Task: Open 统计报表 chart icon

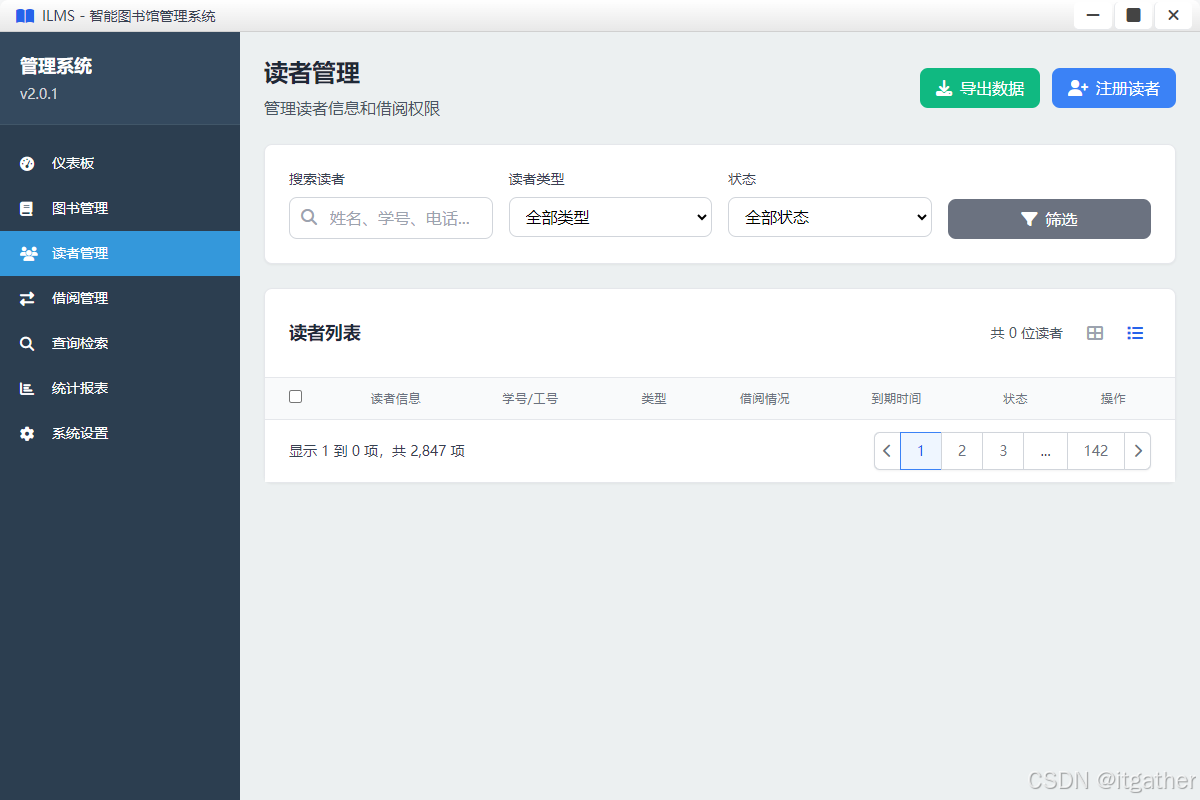Action: click(x=26, y=388)
